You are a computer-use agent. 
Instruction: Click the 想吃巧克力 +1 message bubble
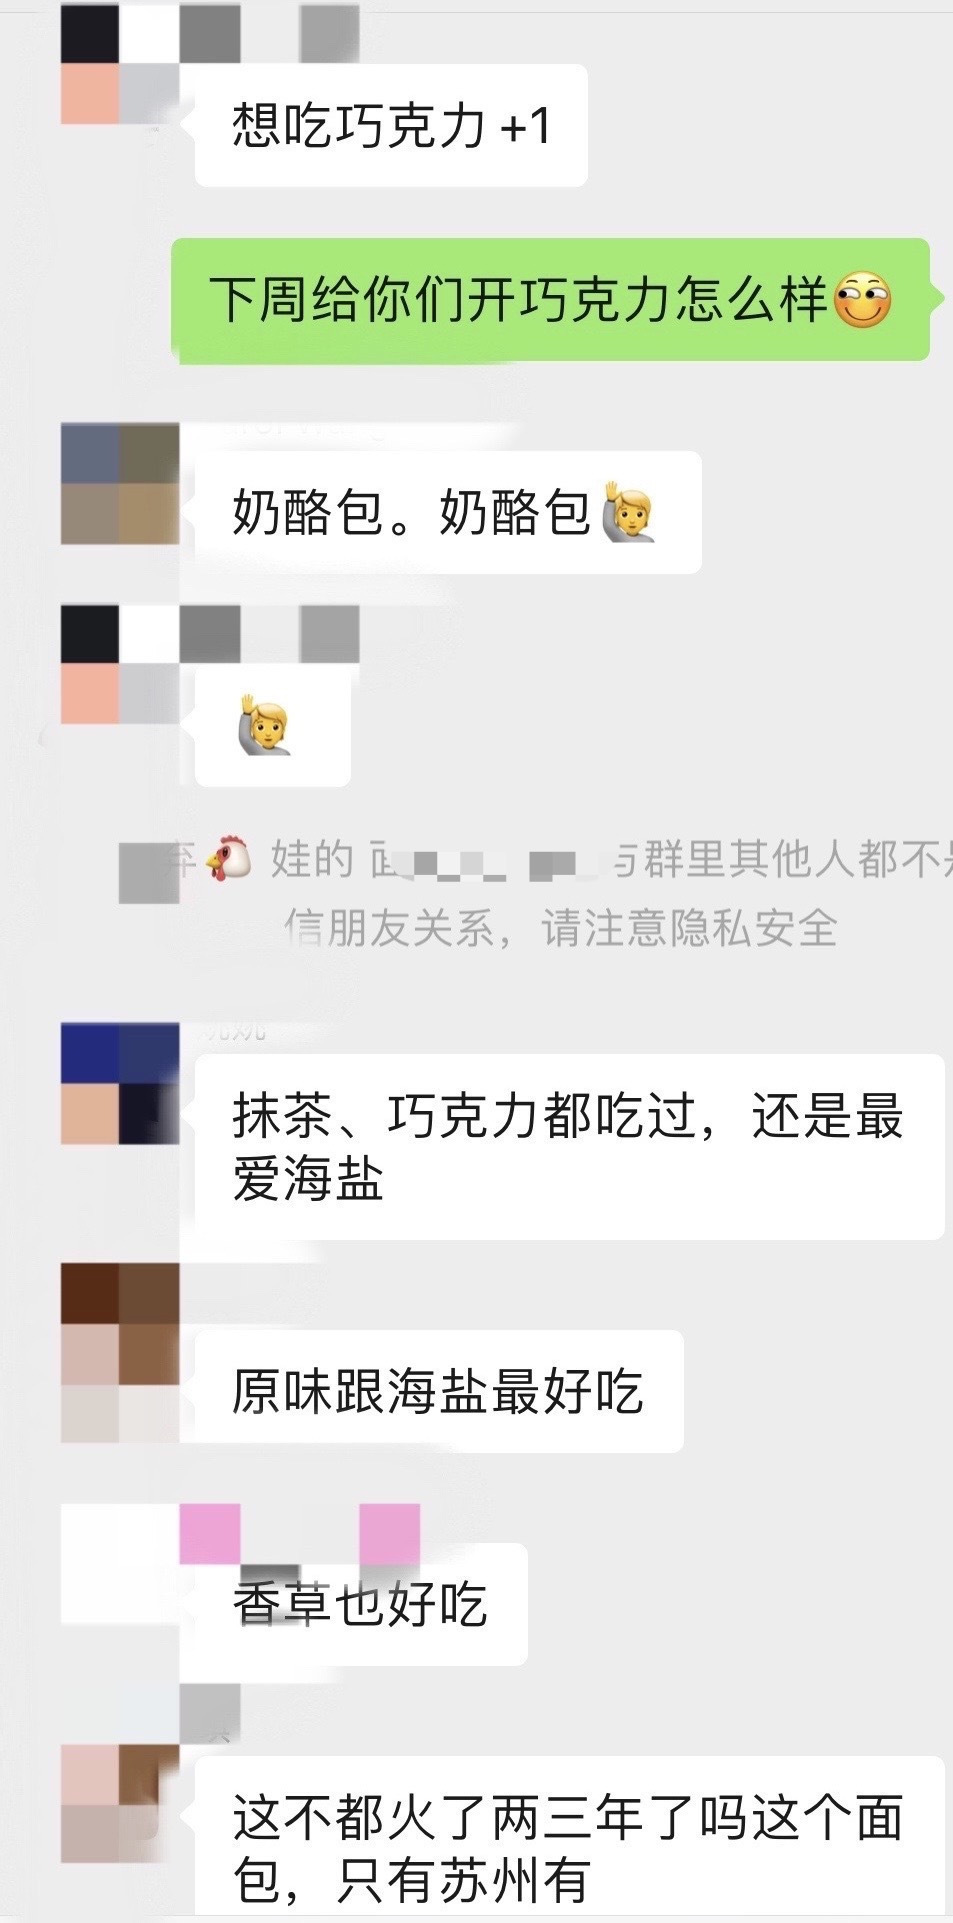(x=391, y=125)
